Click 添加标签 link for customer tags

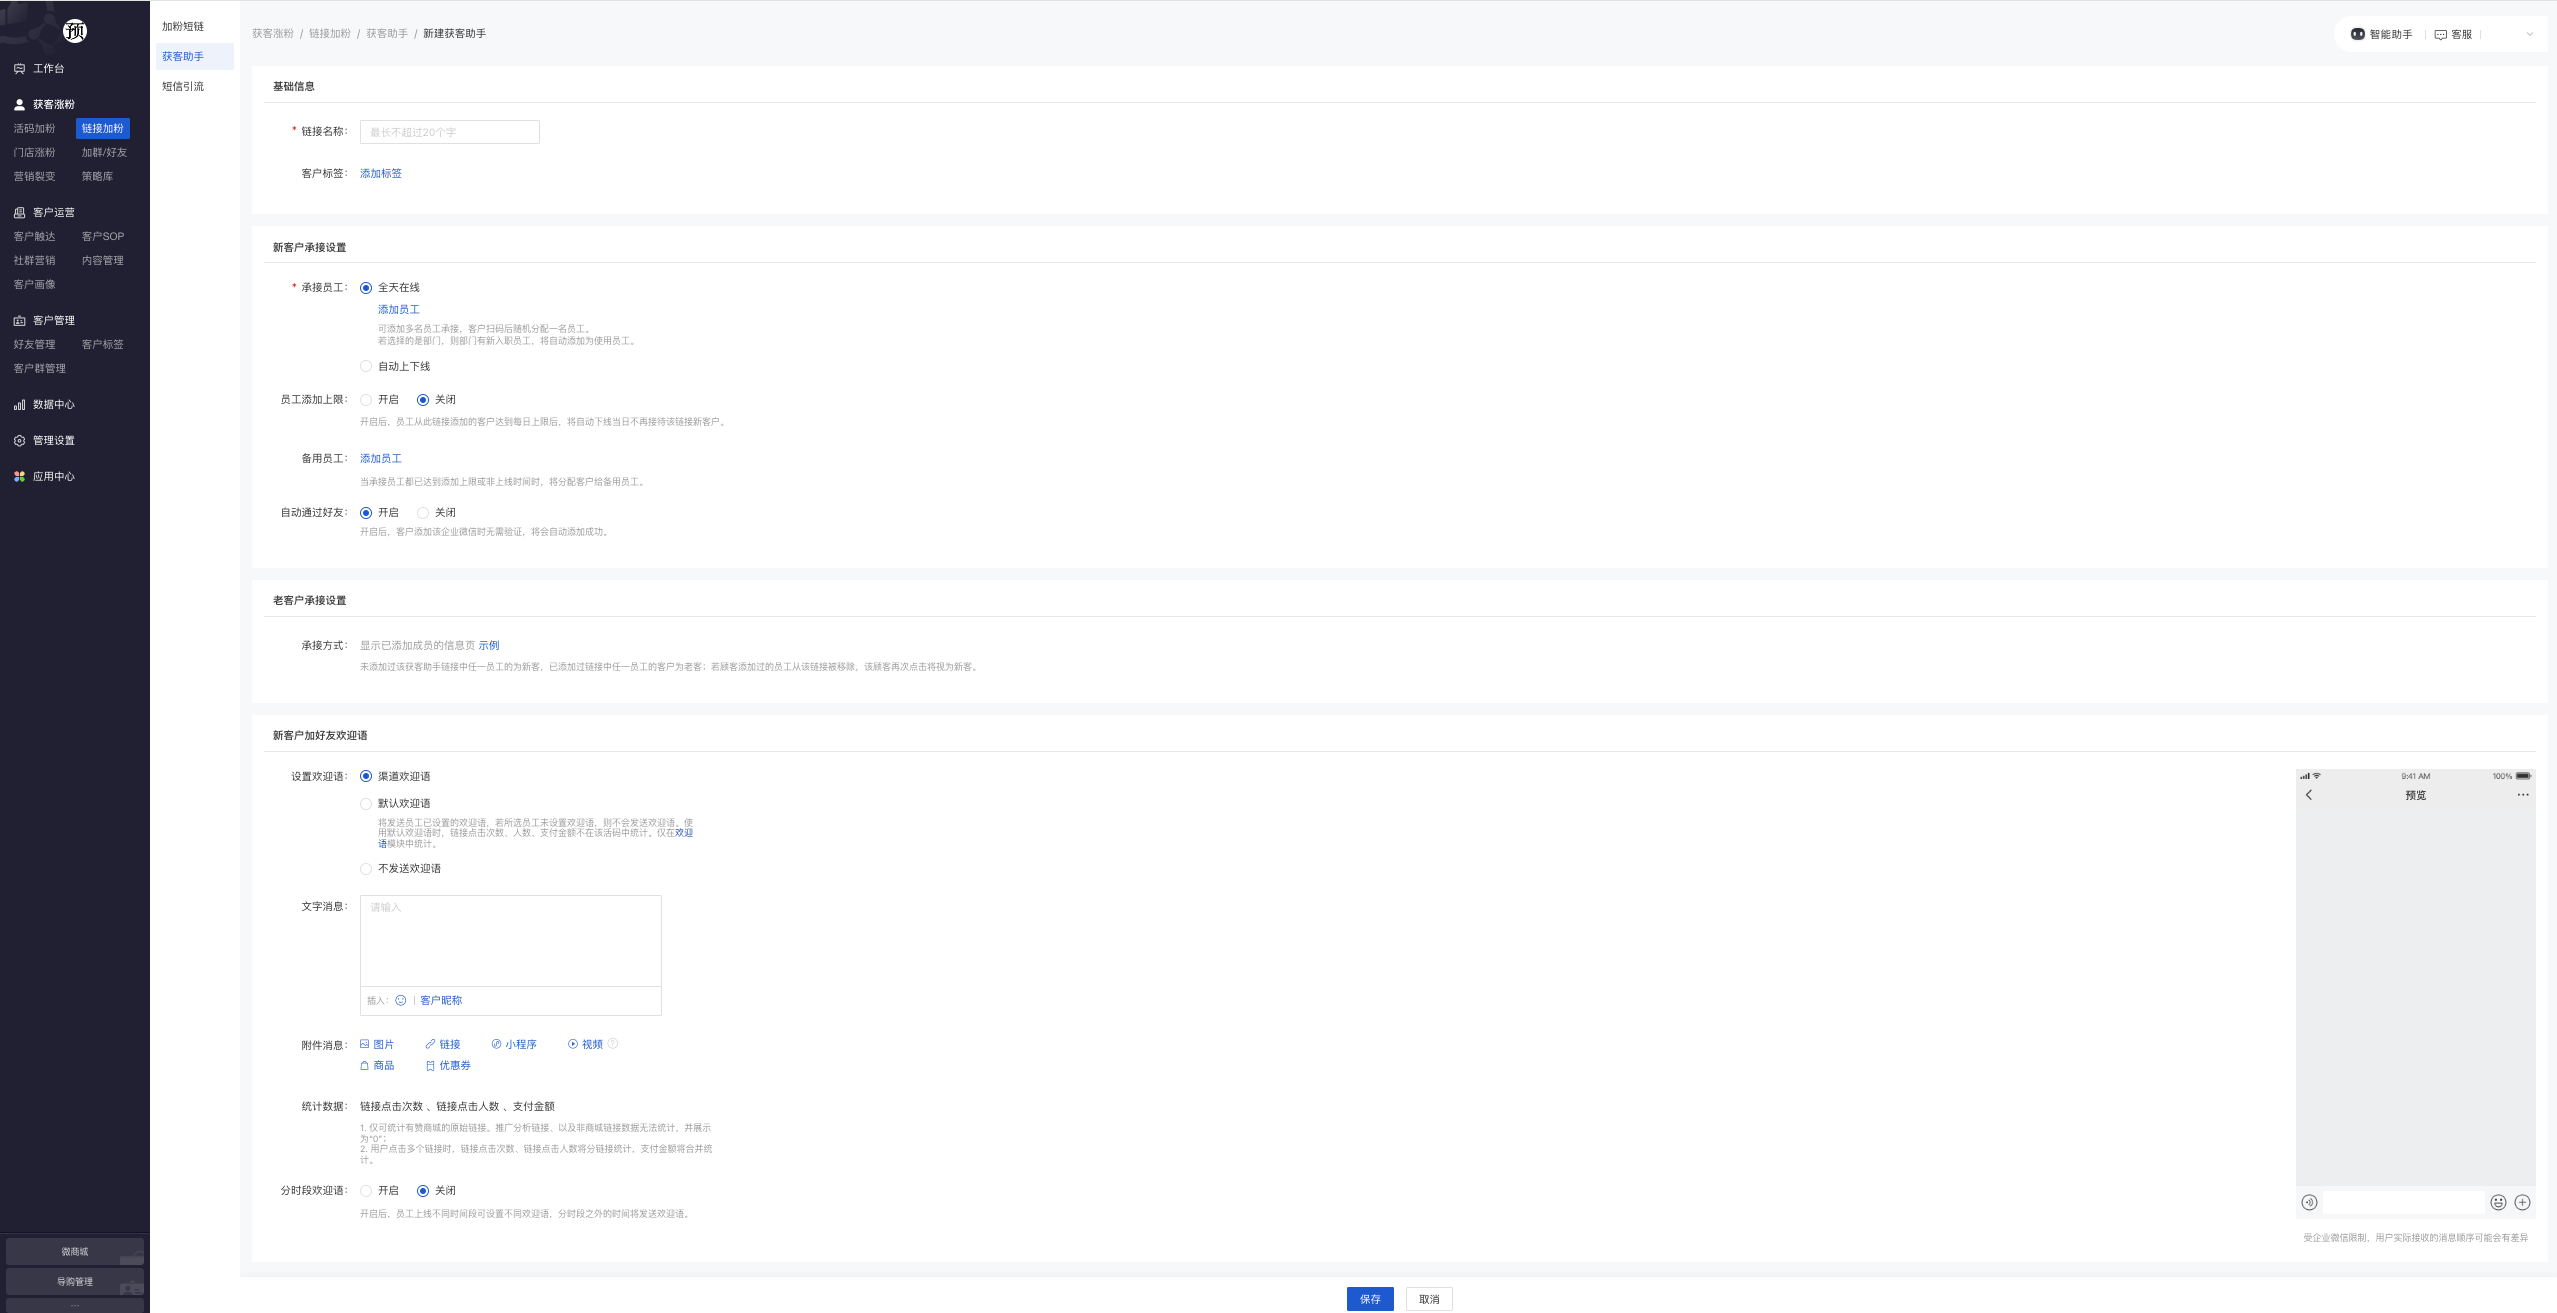click(381, 174)
